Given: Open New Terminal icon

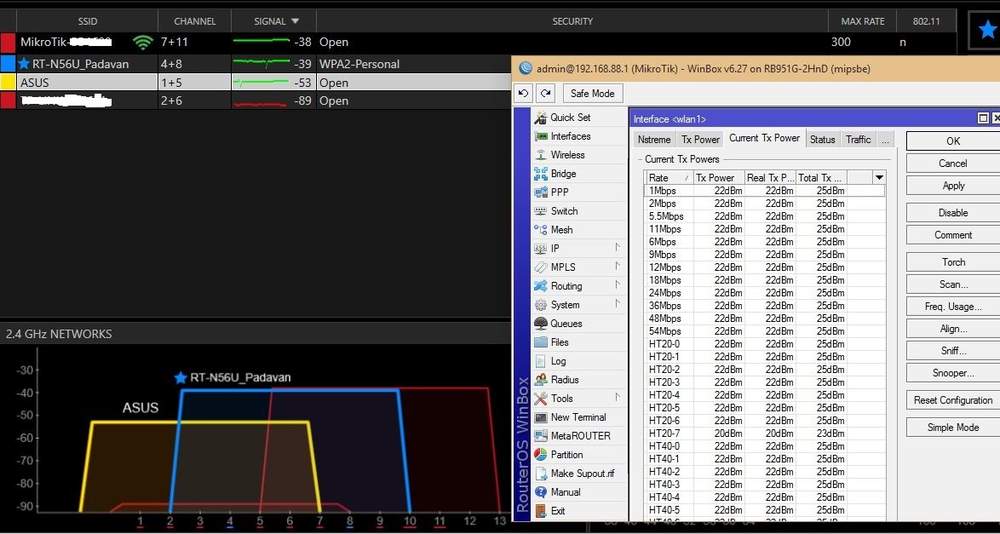Looking at the screenshot, I should pyautogui.click(x=541, y=417).
